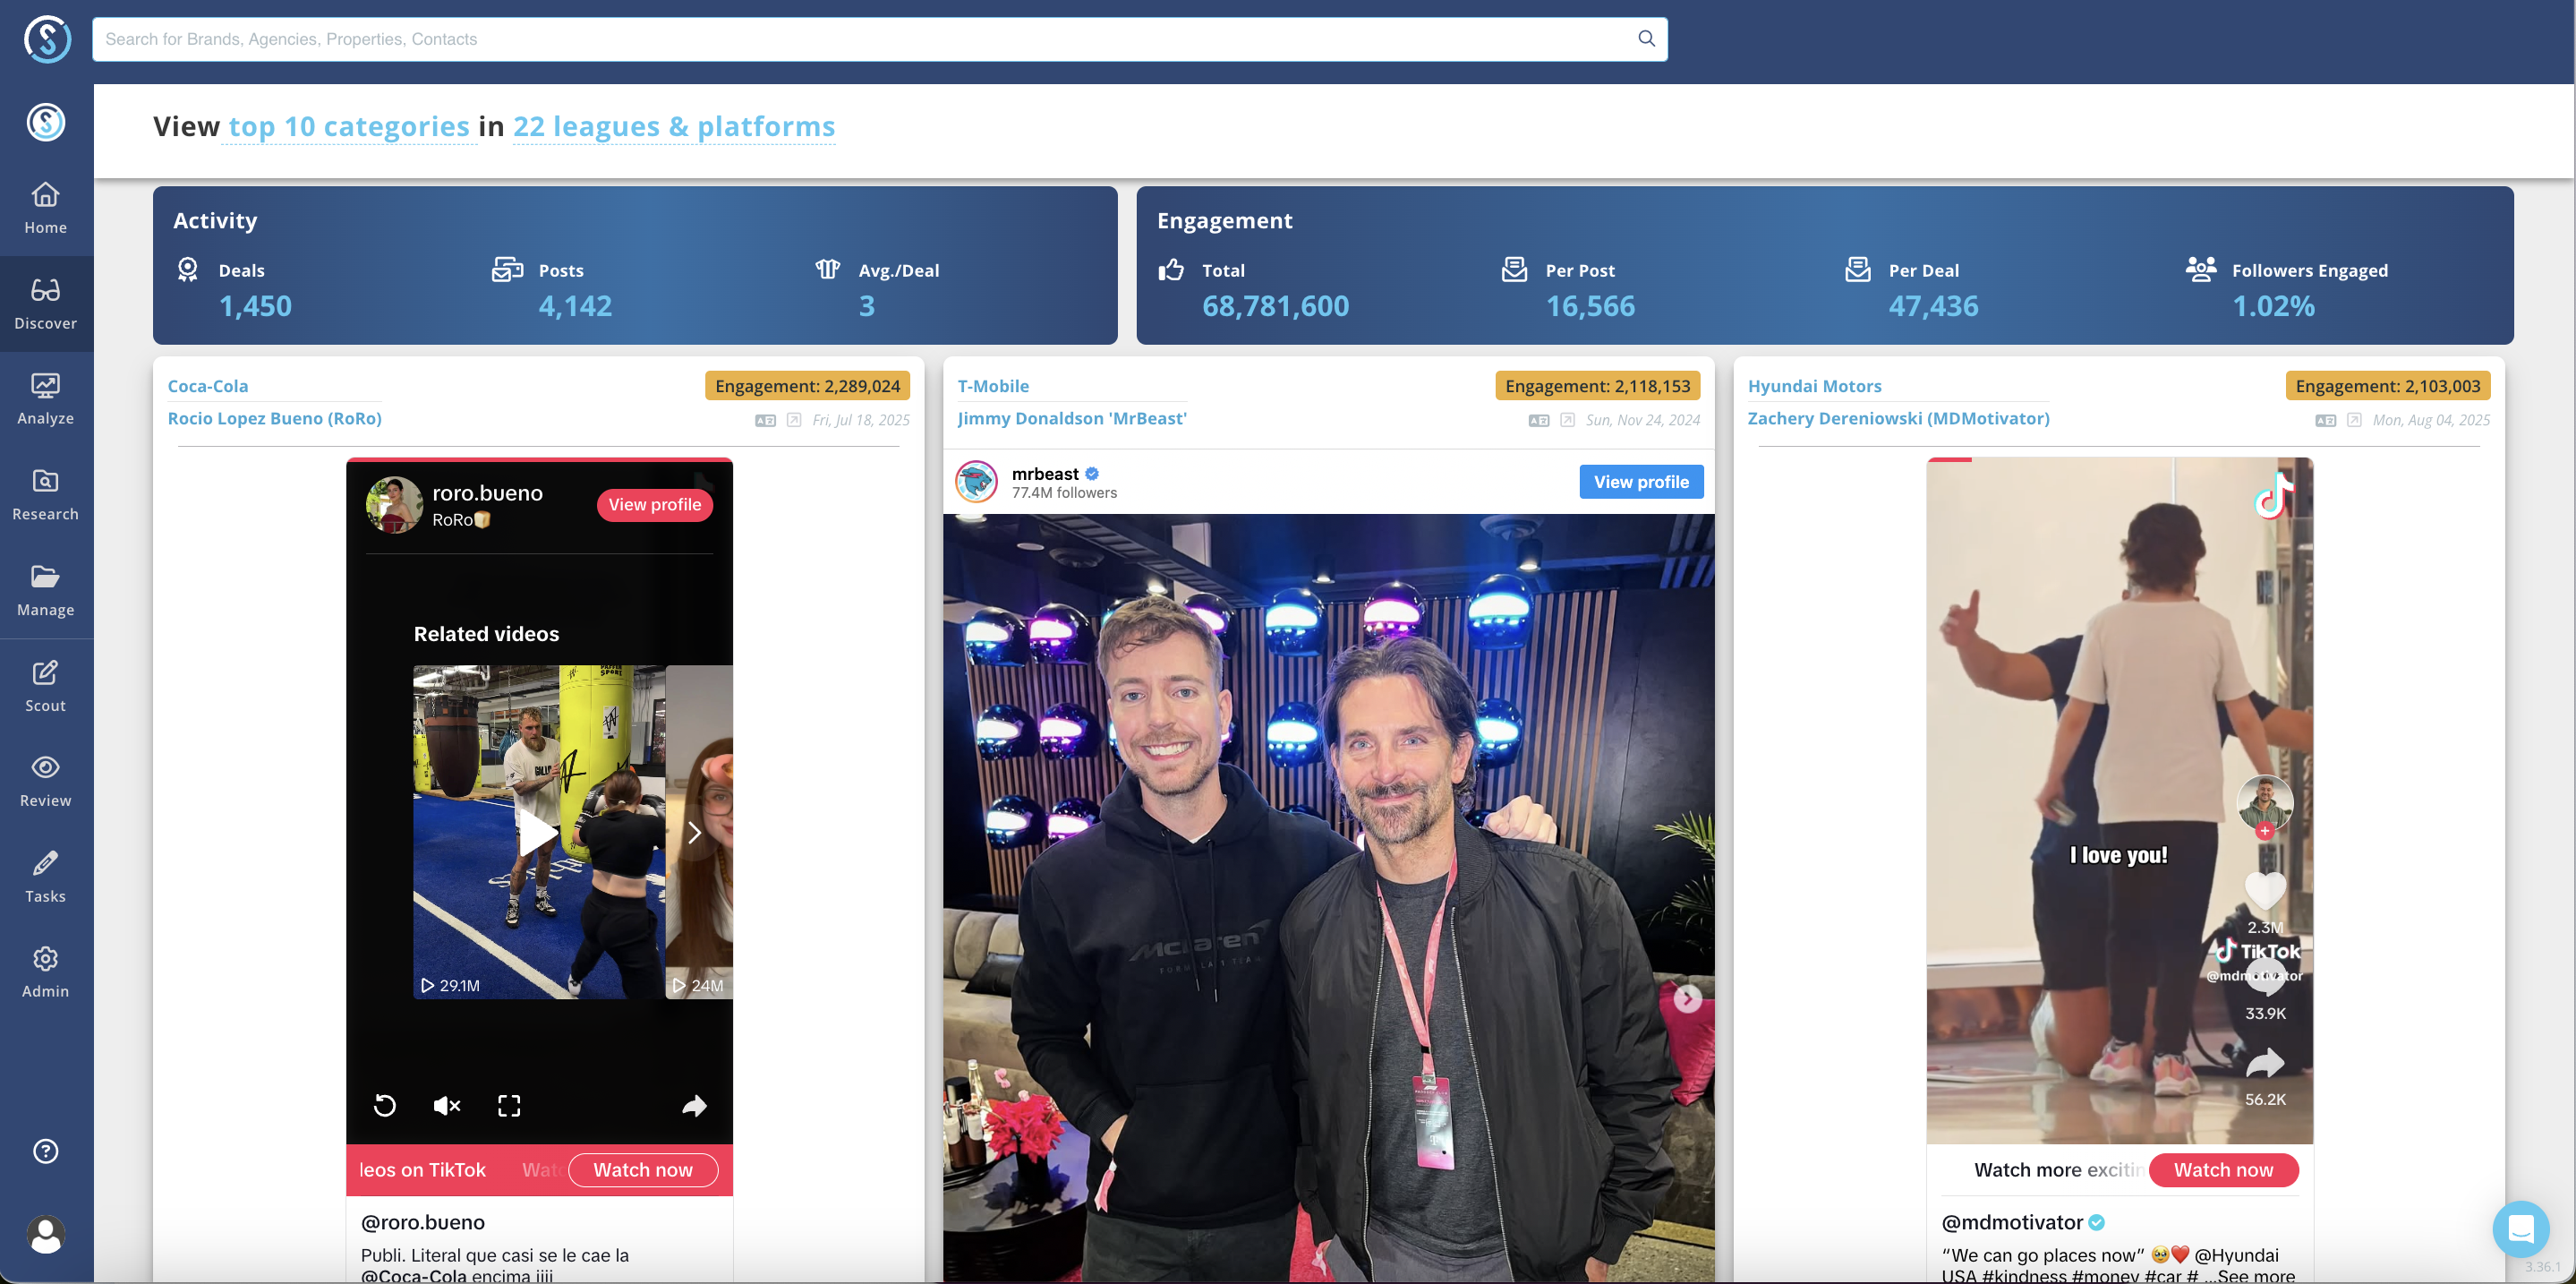Click the Hyundai Motors brand link

[x=1814, y=386]
